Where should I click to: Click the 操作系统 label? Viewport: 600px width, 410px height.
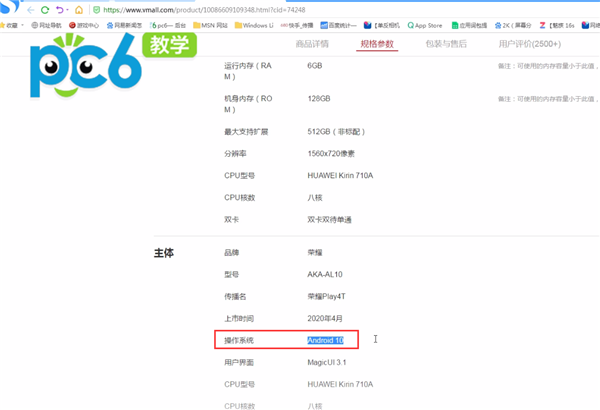click(239, 340)
